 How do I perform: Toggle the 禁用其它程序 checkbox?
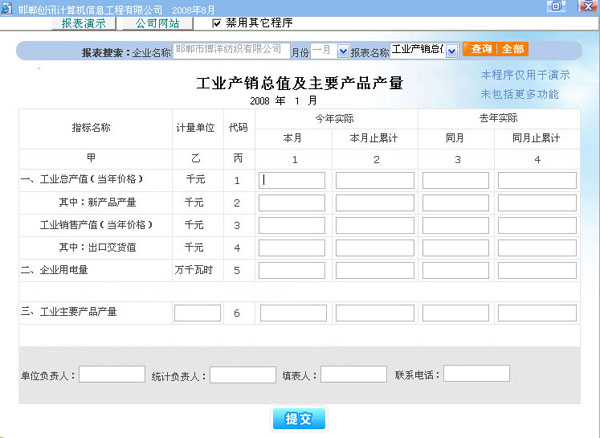217,22
